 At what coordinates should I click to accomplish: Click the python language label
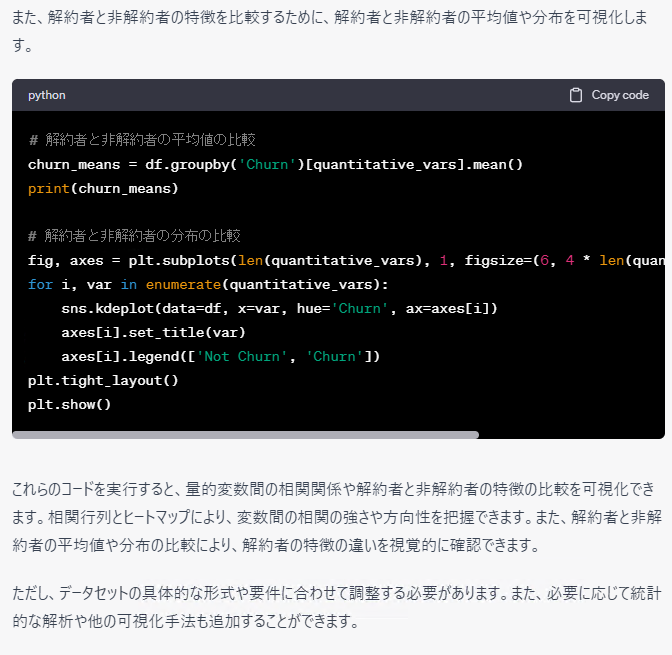tap(47, 95)
